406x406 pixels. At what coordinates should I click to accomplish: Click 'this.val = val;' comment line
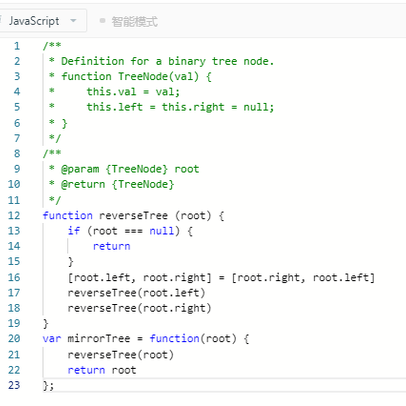pyautogui.click(x=133, y=92)
